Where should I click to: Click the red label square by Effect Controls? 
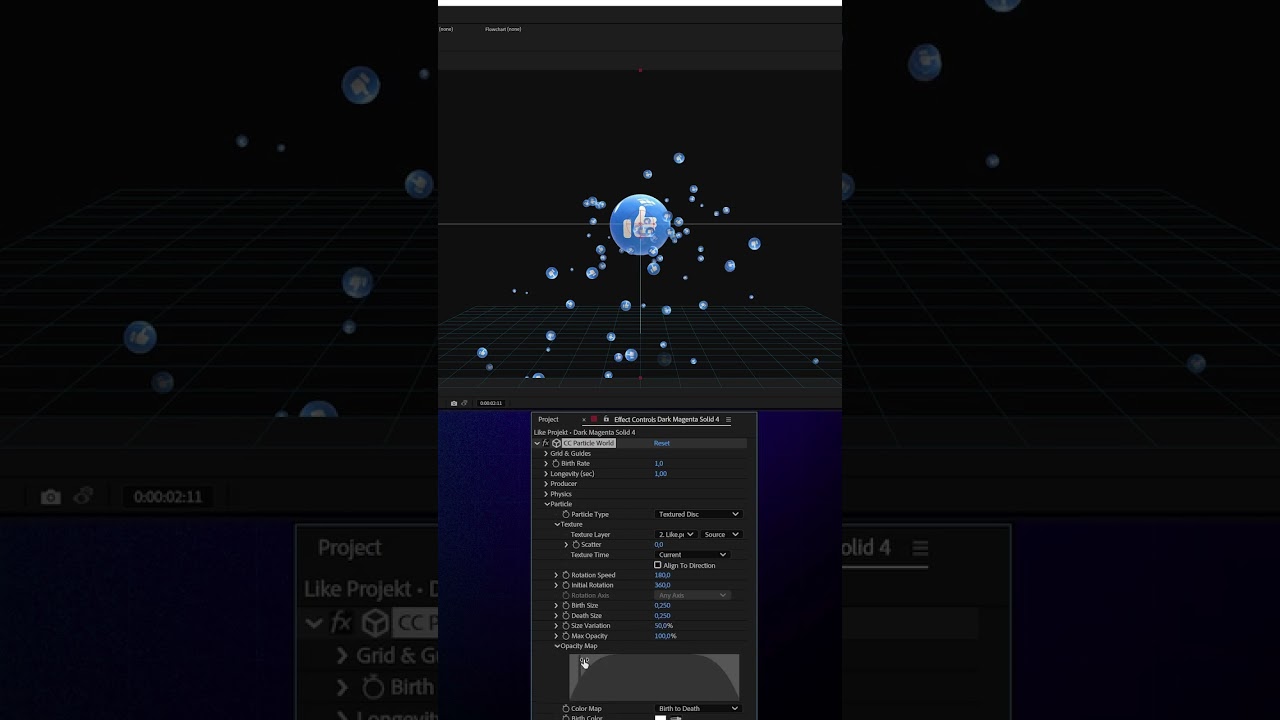(594, 419)
